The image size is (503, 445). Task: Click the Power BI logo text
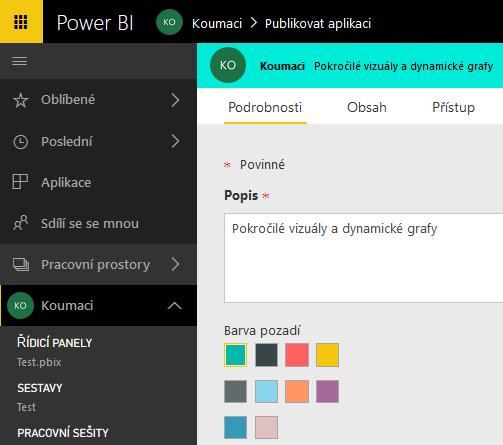(x=95, y=23)
